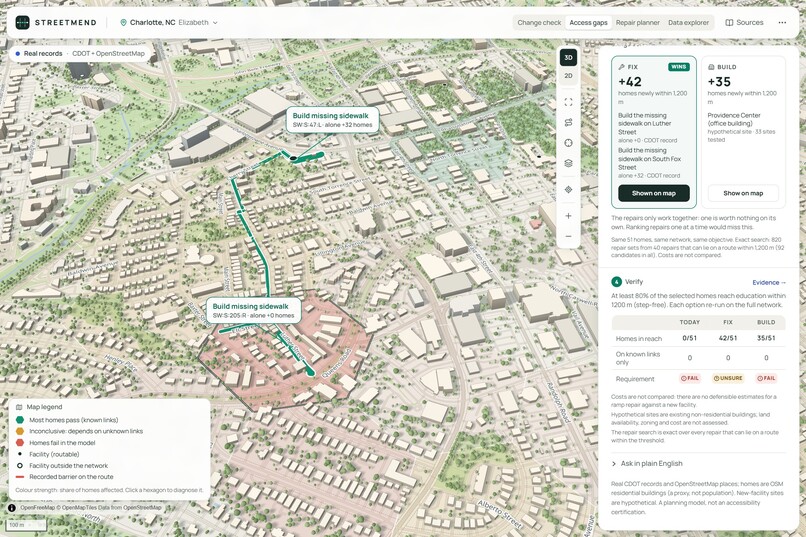Click the Facility outside the network ring icon
This screenshot has width=806, height=537.
coord(20,466)
